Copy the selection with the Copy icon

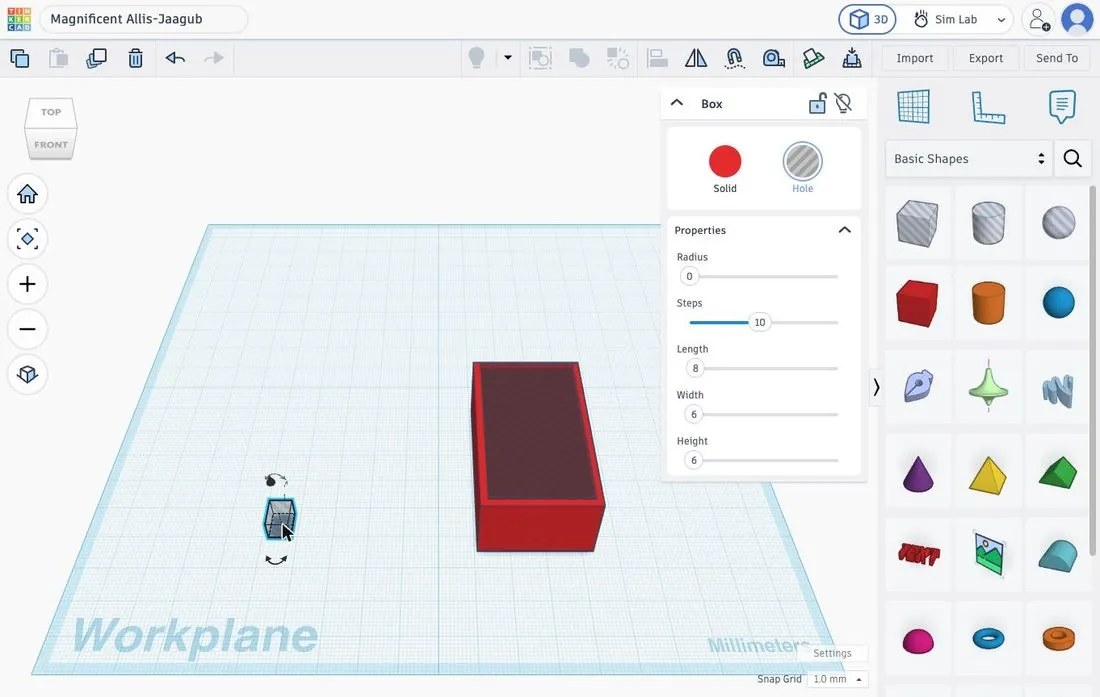click(20, 58)
